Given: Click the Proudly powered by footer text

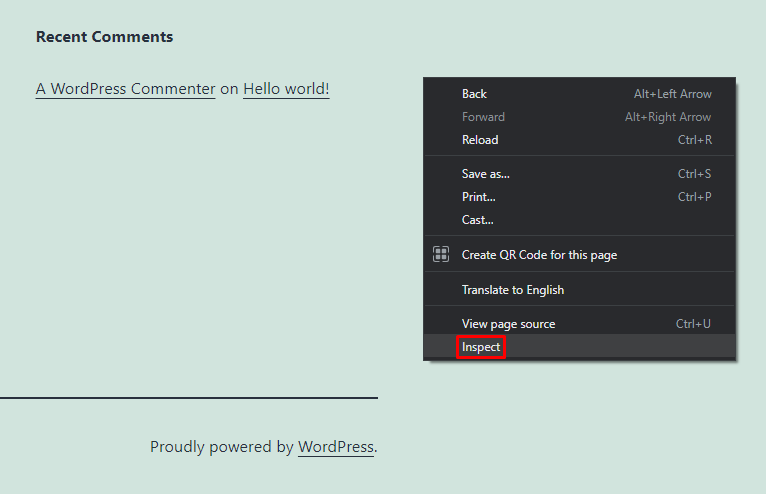Looking at the screenshot, I should tap(221, 447).
